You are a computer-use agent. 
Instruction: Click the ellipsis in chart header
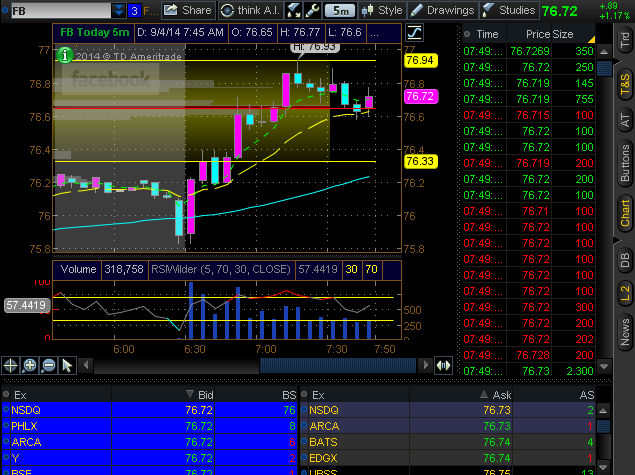point(375,32)
